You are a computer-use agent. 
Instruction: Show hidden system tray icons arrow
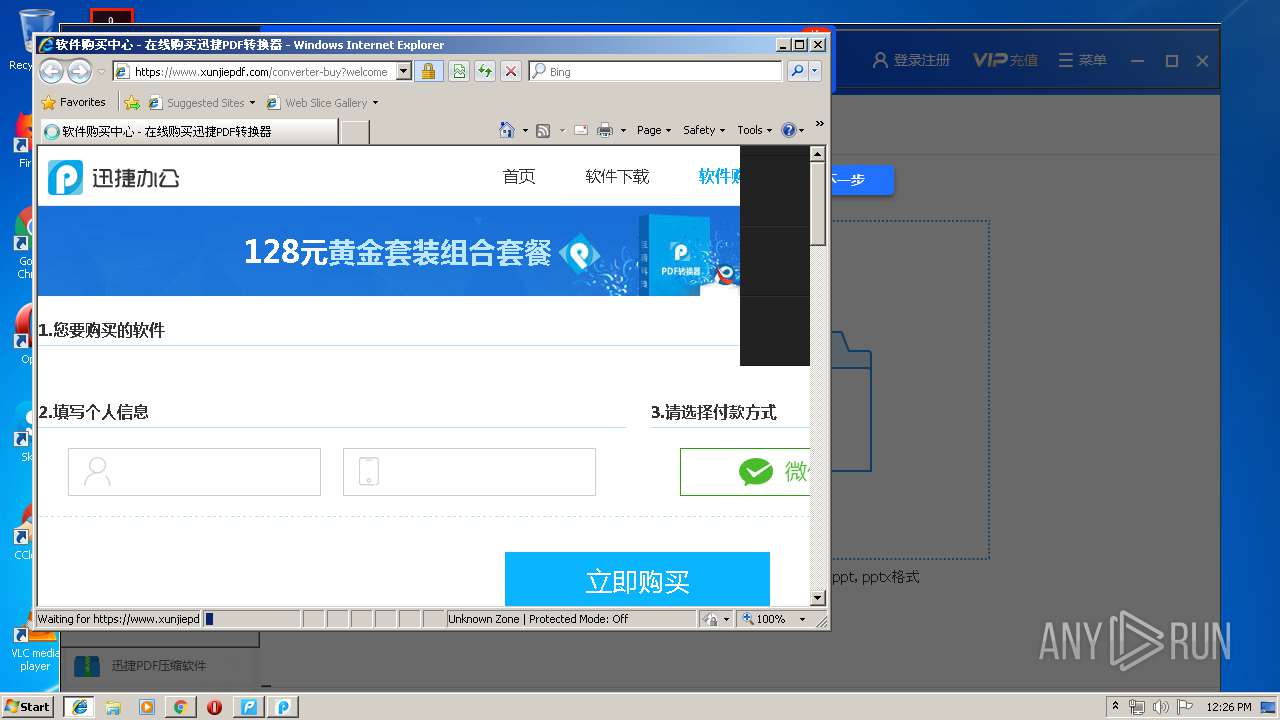[1115, 707]
